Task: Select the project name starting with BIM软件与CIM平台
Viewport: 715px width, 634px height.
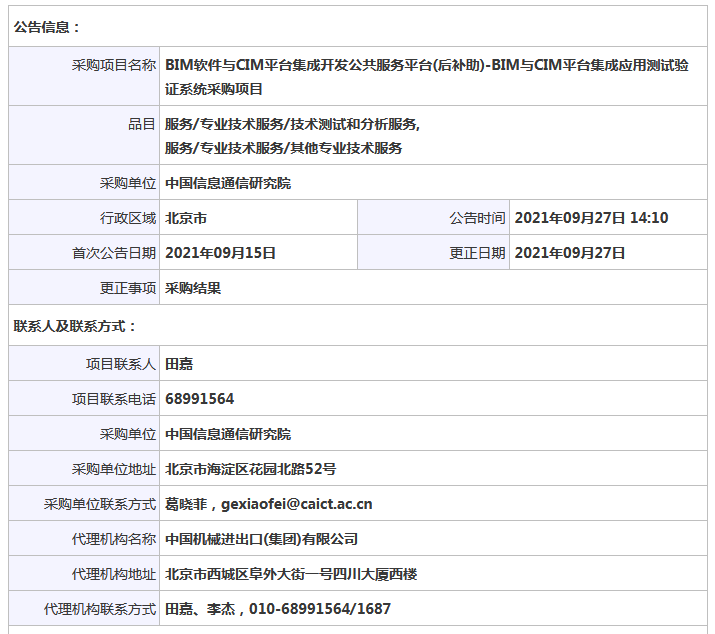Action: click(427, 77)
